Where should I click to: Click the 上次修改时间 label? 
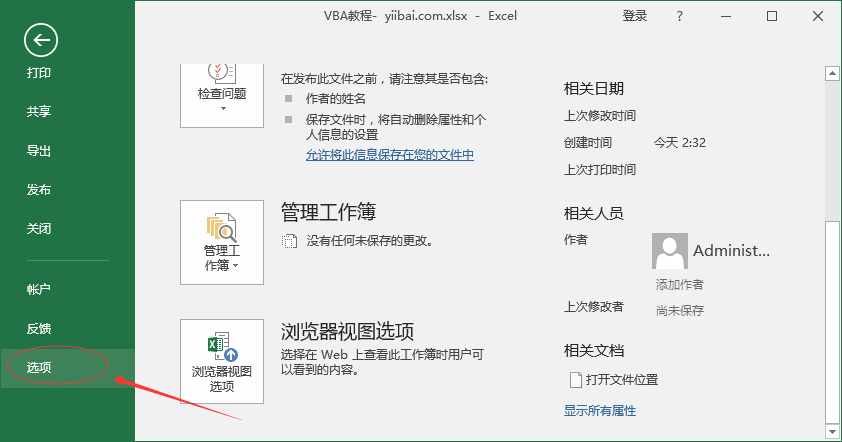click(600, 116)
